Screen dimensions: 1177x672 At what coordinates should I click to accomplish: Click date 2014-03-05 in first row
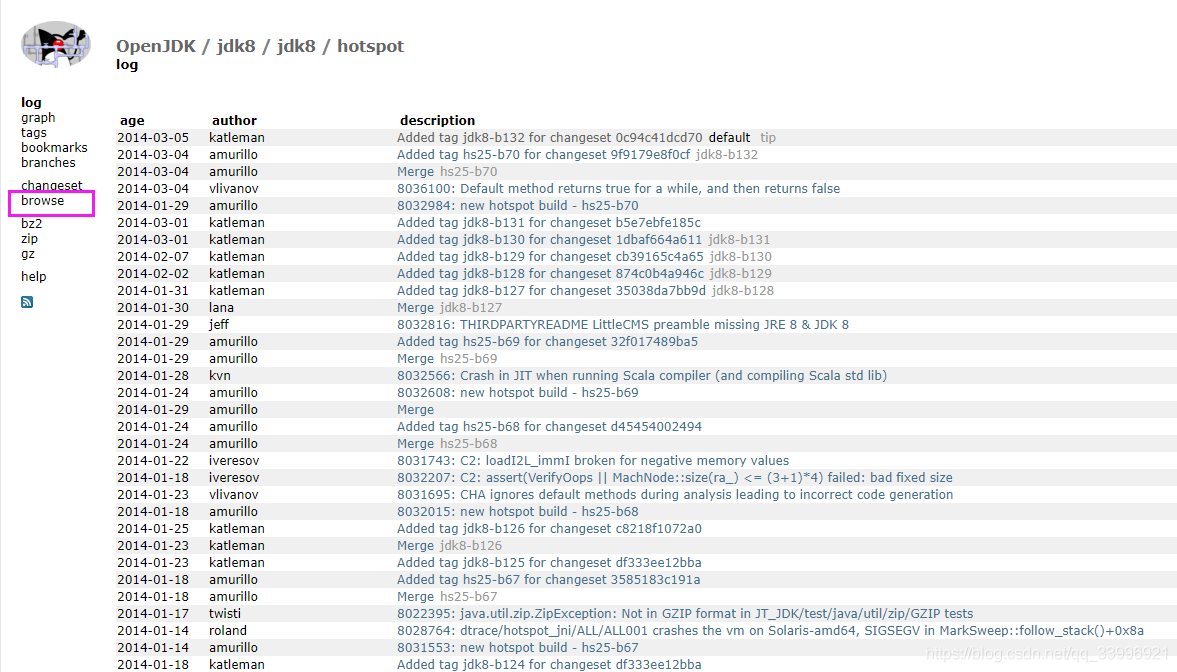coord(153,137)
